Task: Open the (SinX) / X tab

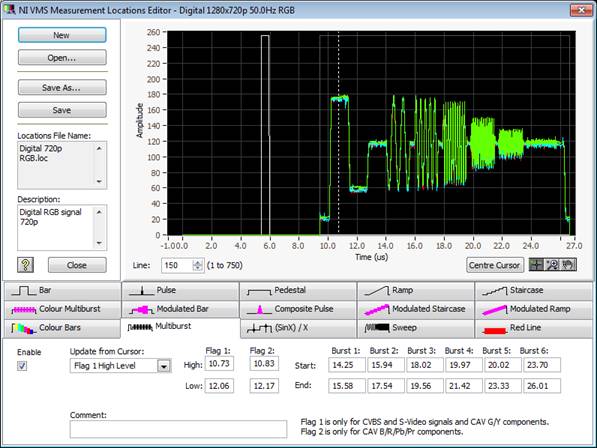Action: (x=298, y=328)
